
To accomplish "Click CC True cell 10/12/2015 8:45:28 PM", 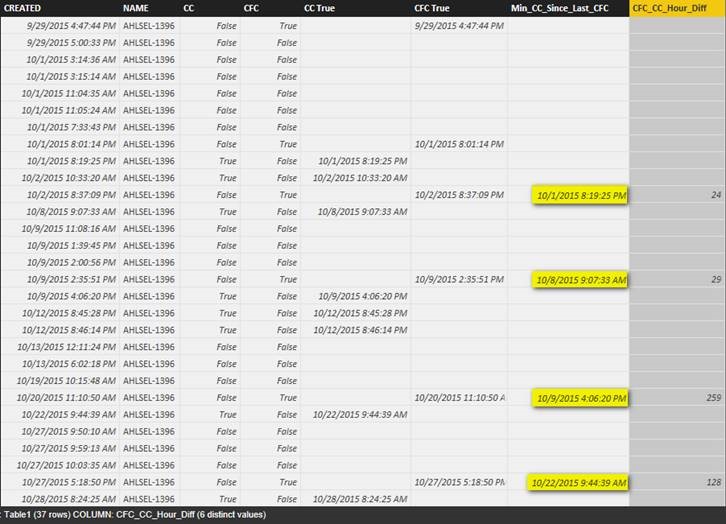I will tap(360, 313).
